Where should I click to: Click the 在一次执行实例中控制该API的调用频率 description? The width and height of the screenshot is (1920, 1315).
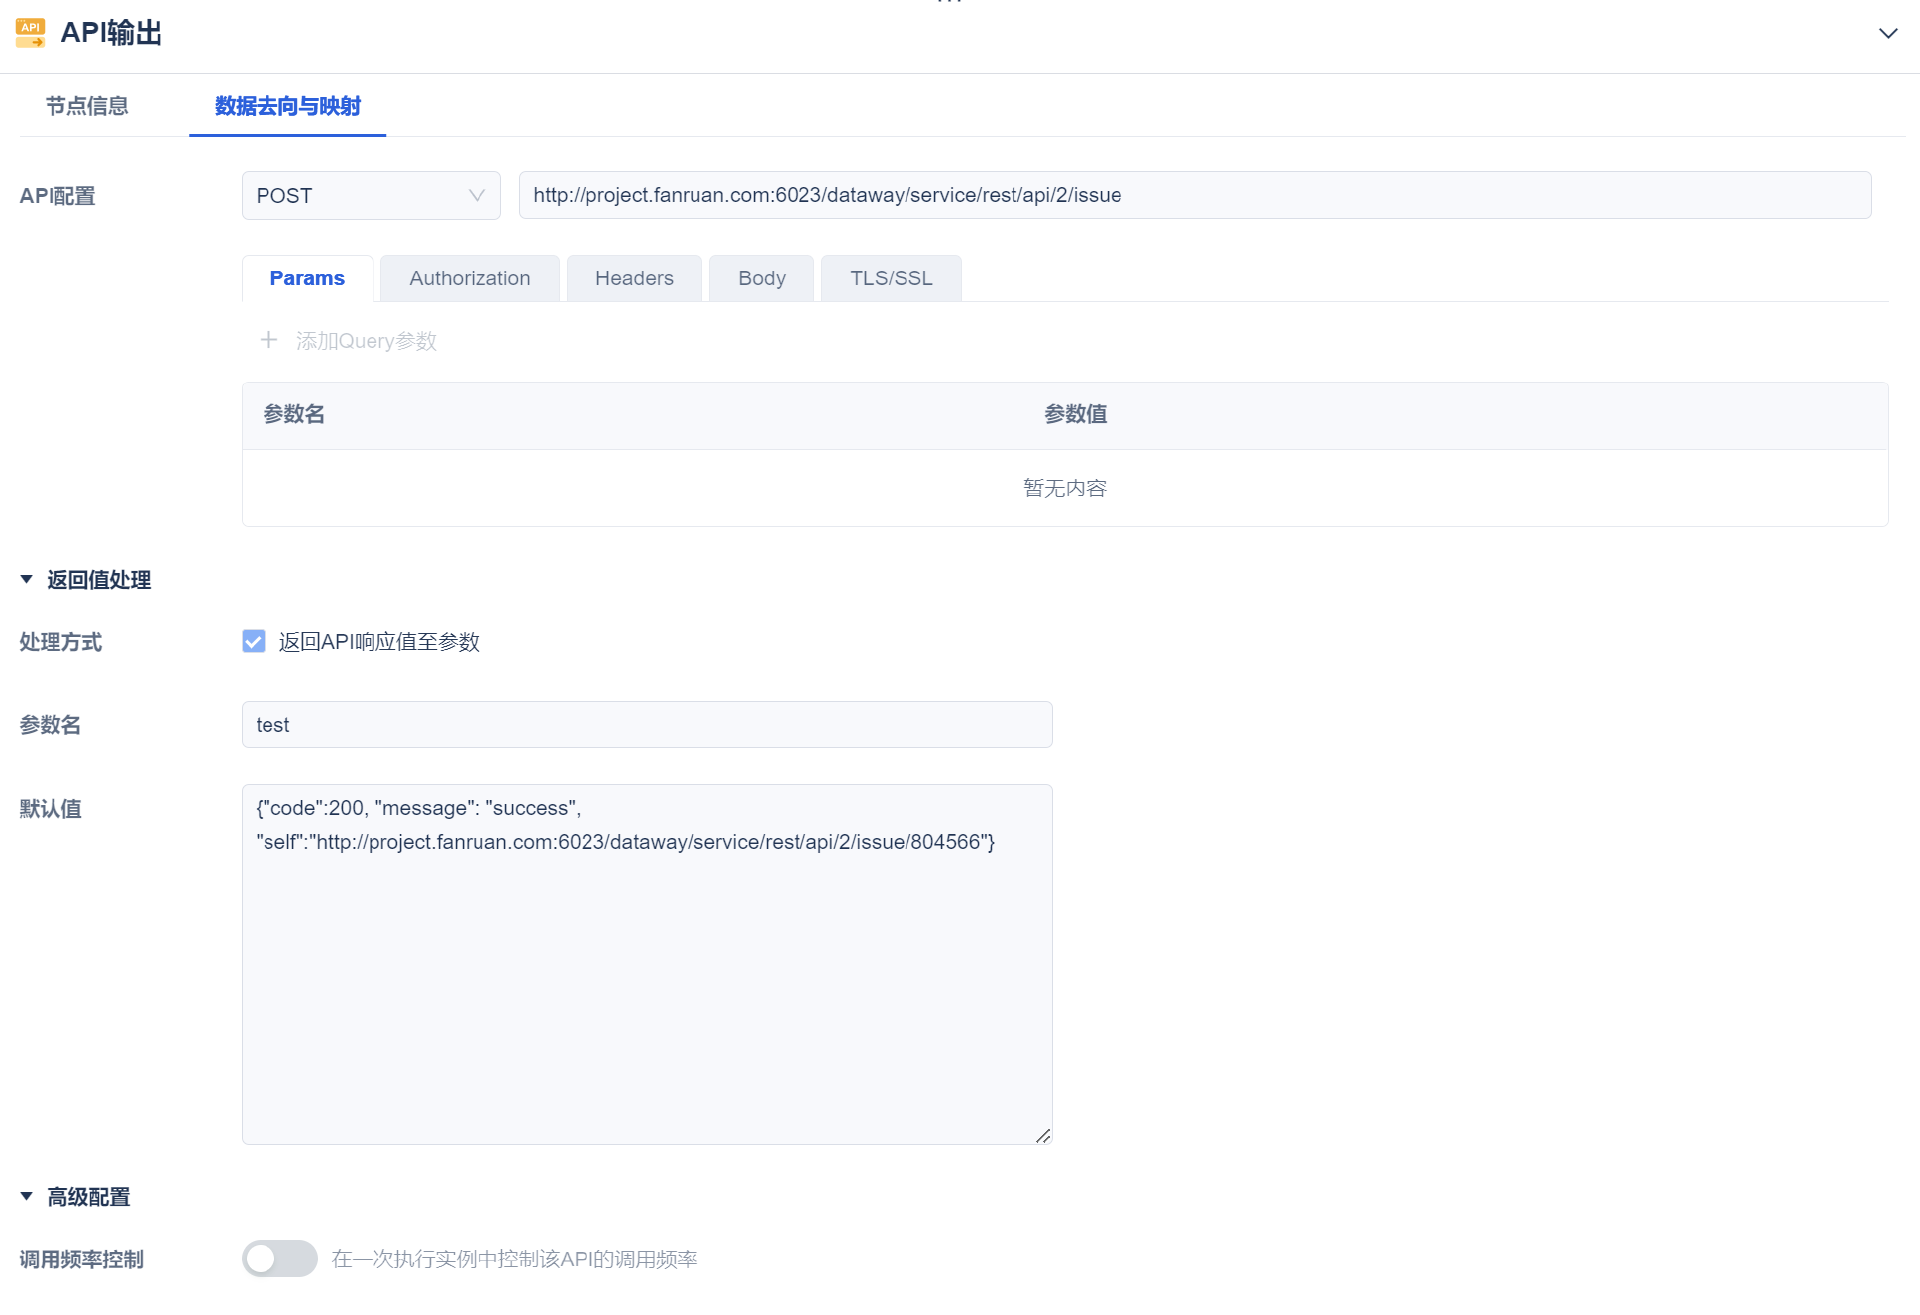[514, 1259]
